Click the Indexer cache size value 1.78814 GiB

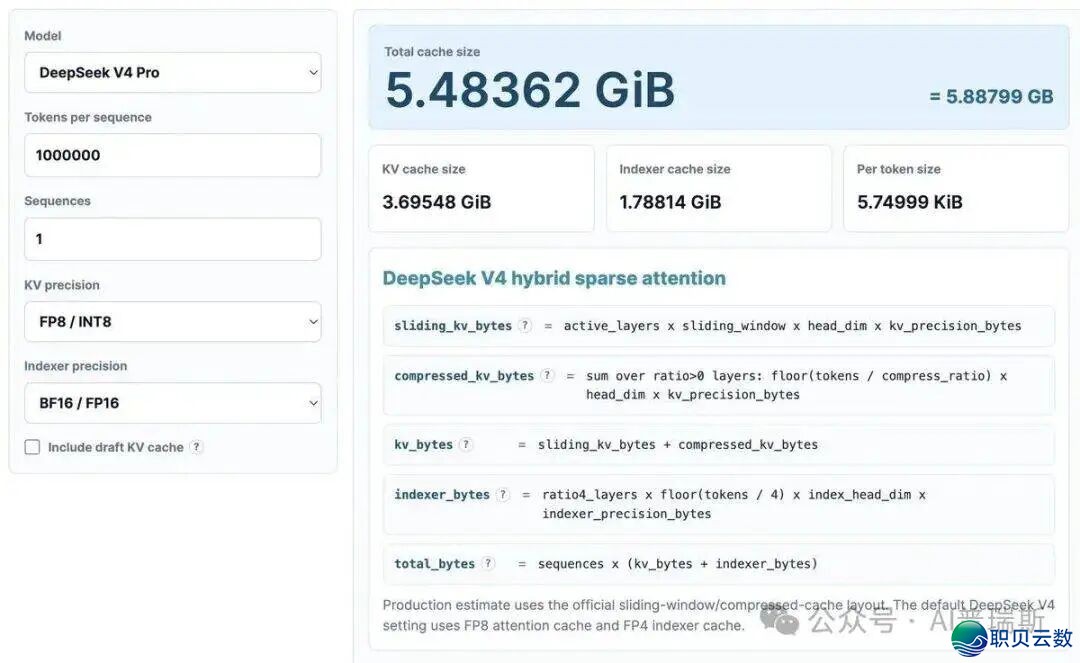(x=670, y=202)
